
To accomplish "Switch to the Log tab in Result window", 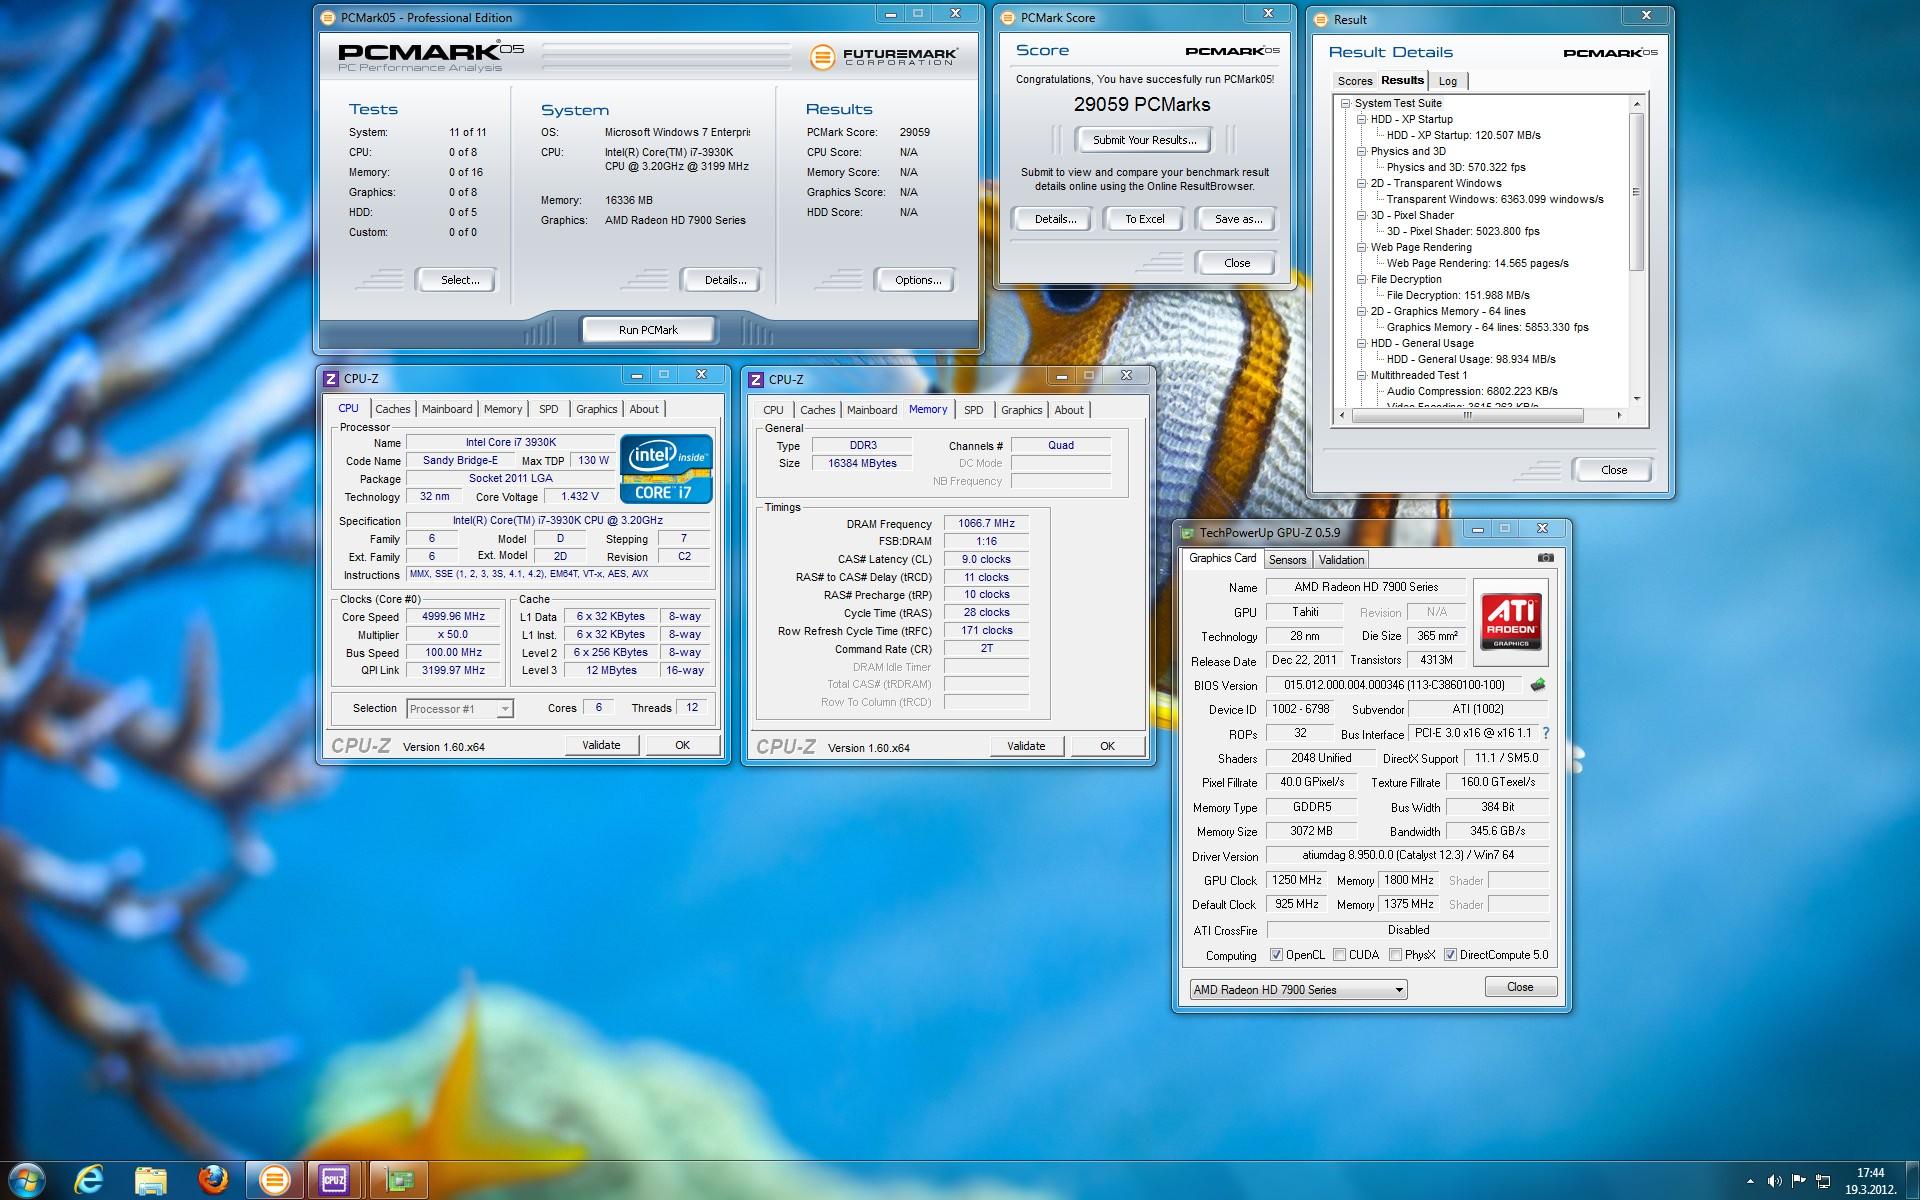I will pyautogui.click(x=1448, y=81).
